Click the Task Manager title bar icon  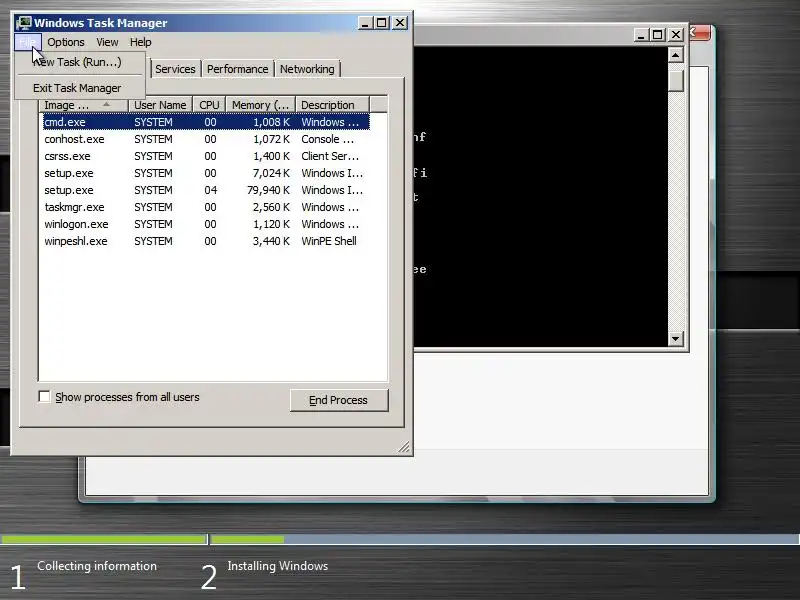coord(23,23)
